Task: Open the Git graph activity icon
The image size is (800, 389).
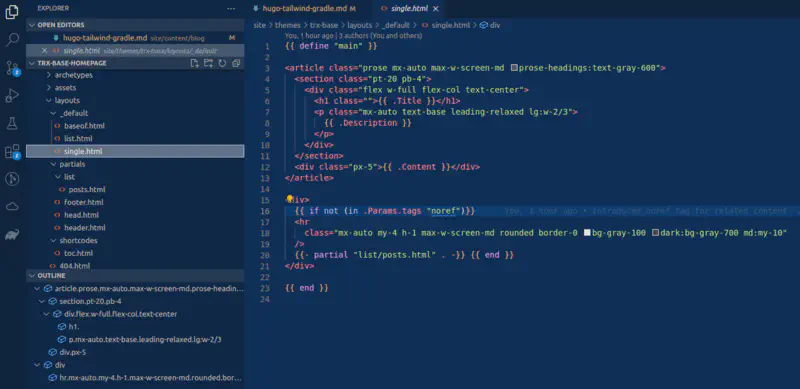Action: click(12, 179)
